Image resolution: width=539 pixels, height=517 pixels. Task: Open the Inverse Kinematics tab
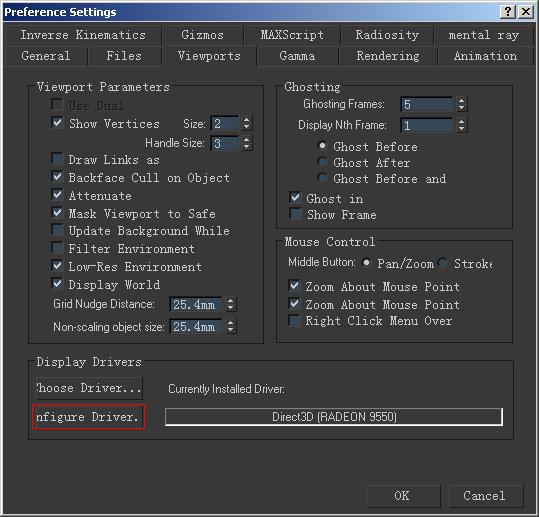(83, 35)
